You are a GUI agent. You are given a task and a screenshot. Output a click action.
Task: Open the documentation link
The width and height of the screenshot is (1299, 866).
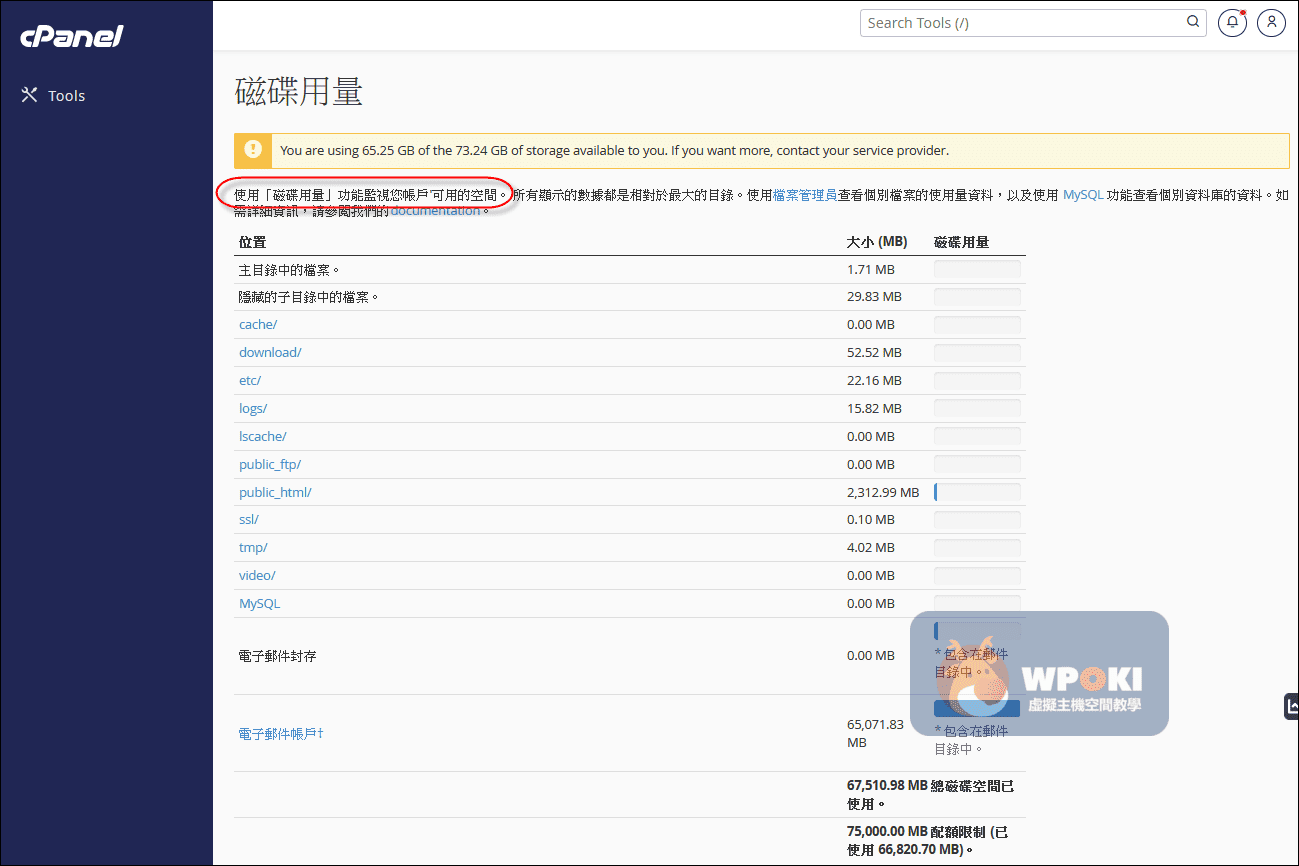[435, 211]
